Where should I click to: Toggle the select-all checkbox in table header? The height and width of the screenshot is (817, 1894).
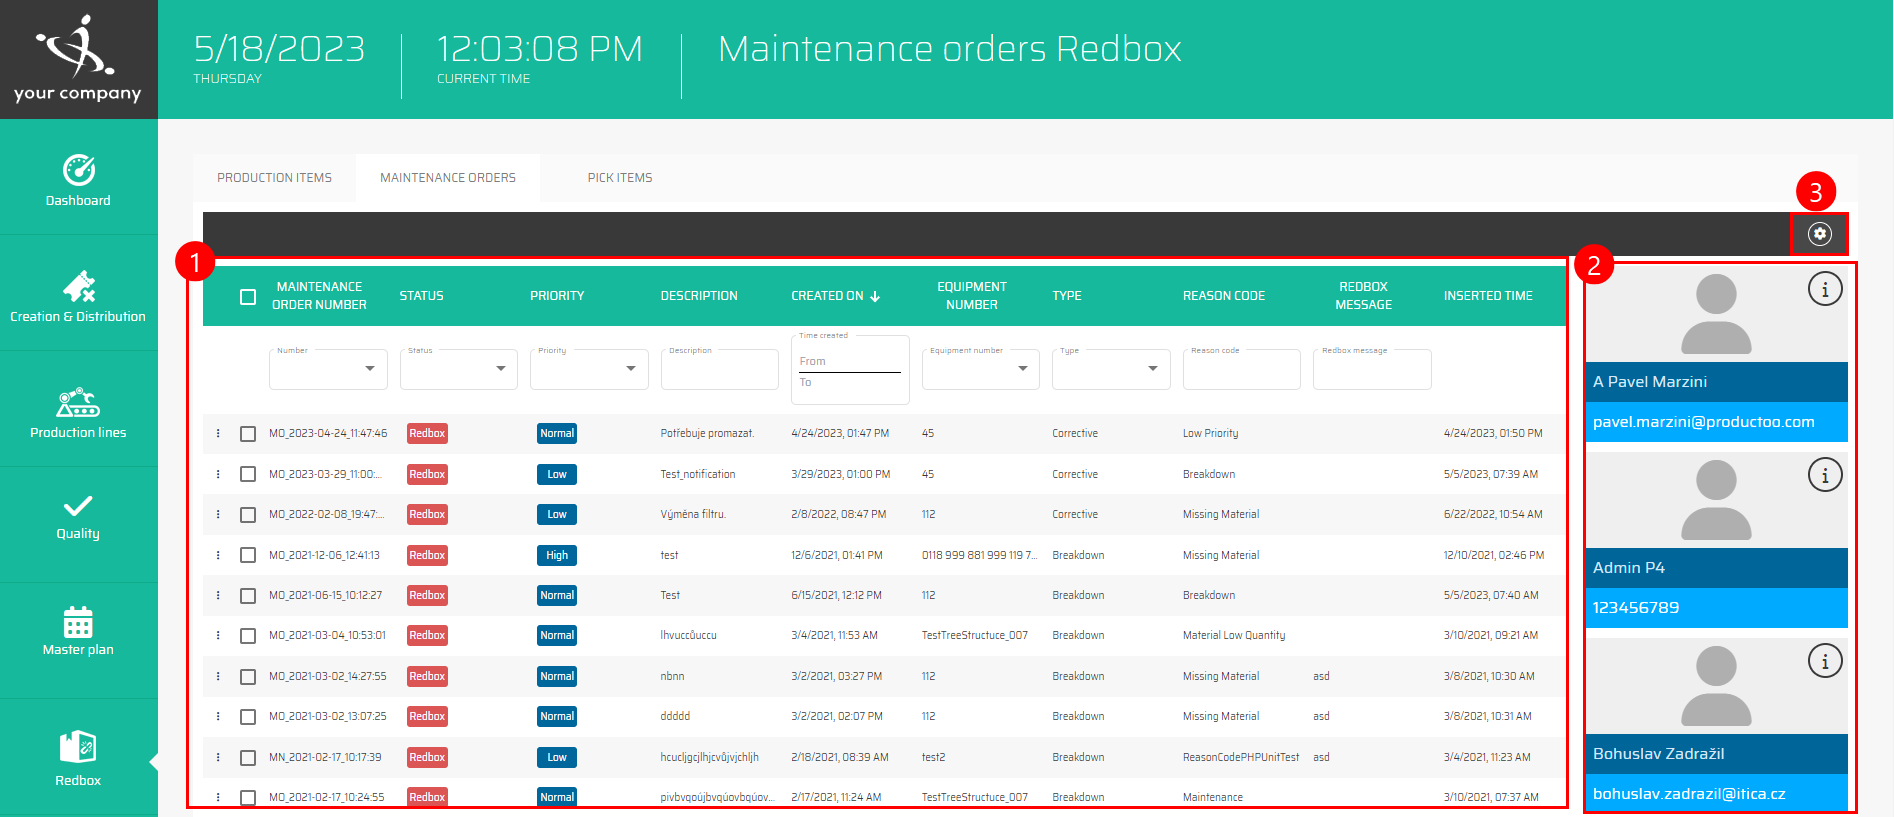click(248, 297)
